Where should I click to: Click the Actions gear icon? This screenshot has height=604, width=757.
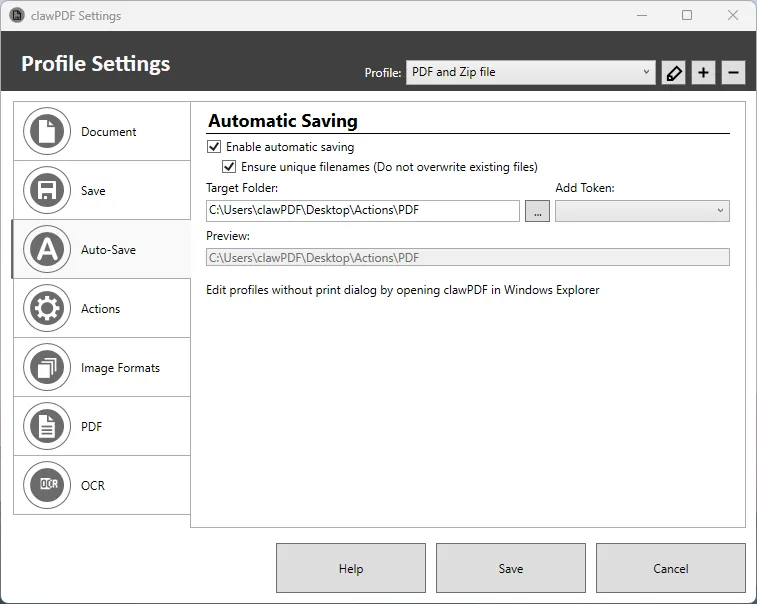(47, 309)
